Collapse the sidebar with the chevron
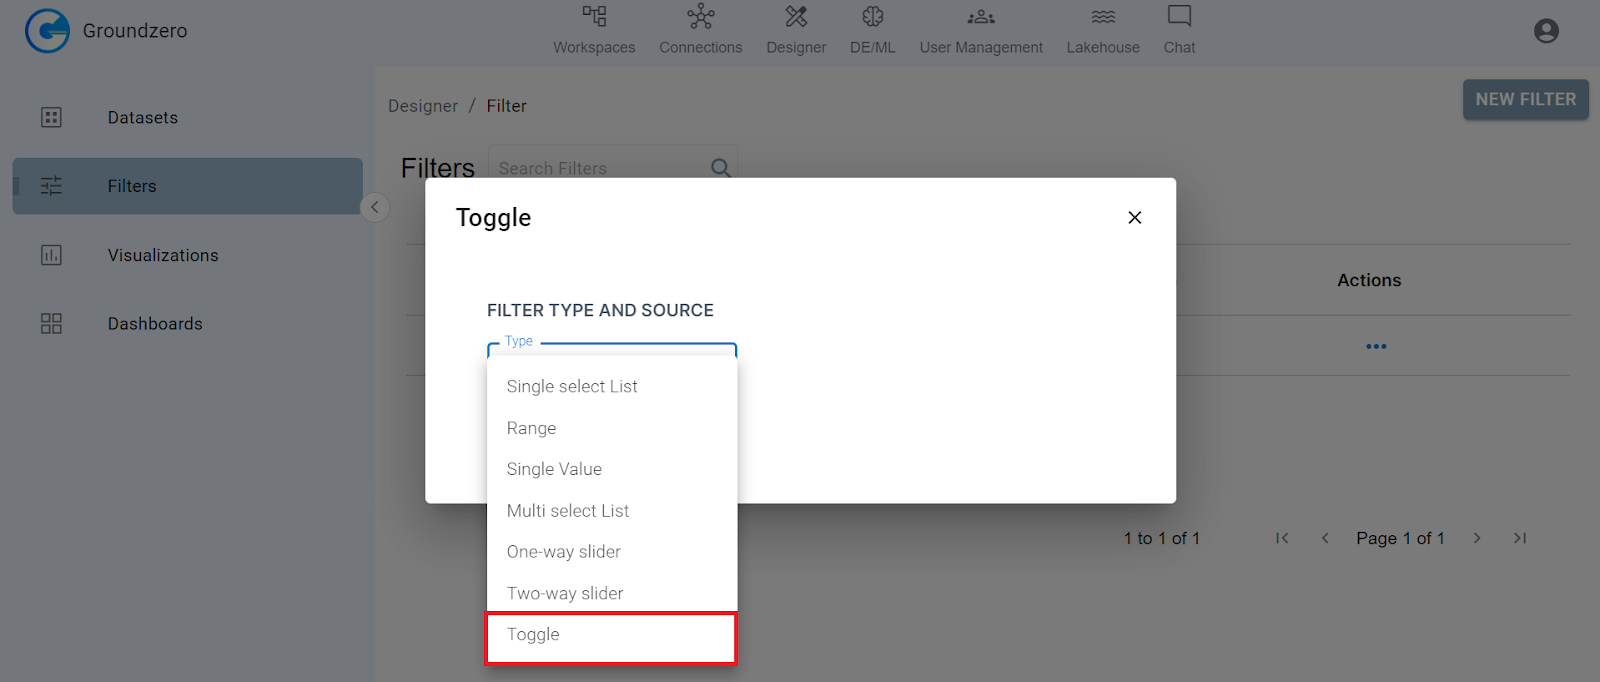The width and height of the screenshot is (1600, 682). tap(375, 207)
